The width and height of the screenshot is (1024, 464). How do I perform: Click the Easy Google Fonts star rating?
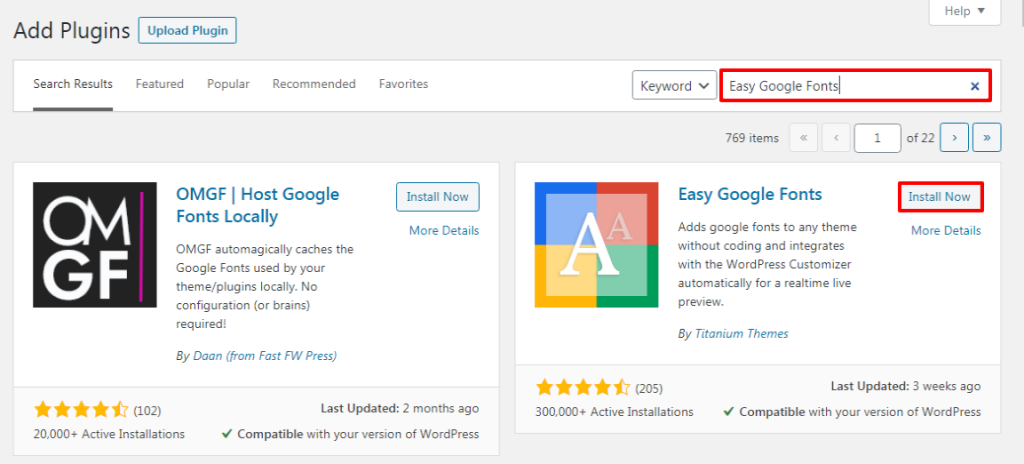pos(583,388)
